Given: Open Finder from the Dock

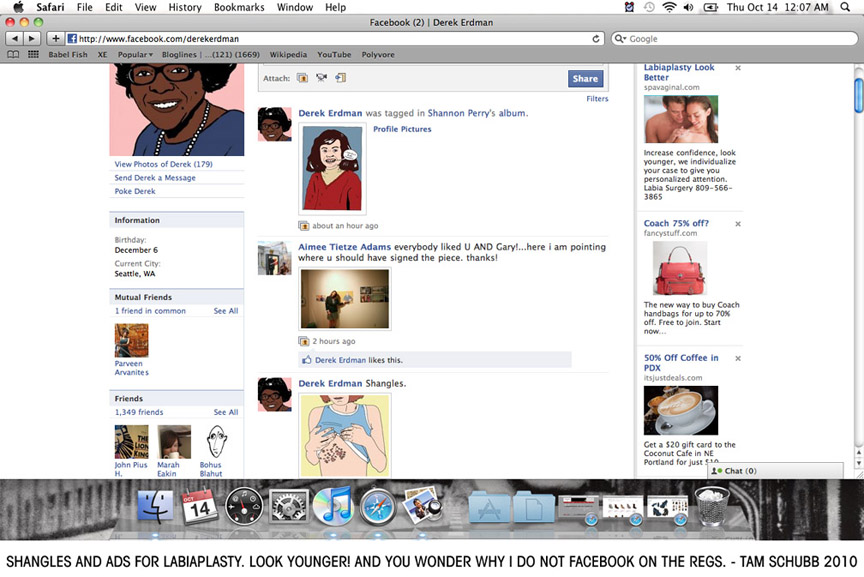Looking at the screenshot, I should pos(155,506).
